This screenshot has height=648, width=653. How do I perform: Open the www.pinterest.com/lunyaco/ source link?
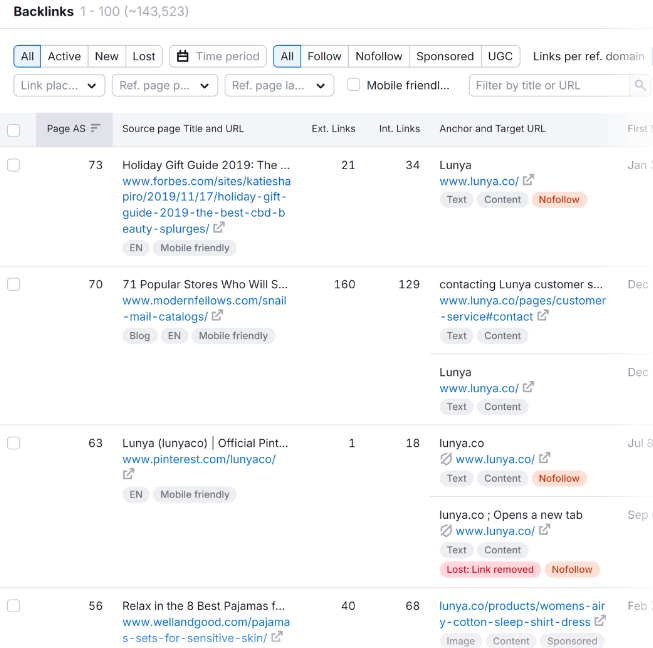pyautogui.click(x=198, y=460)
